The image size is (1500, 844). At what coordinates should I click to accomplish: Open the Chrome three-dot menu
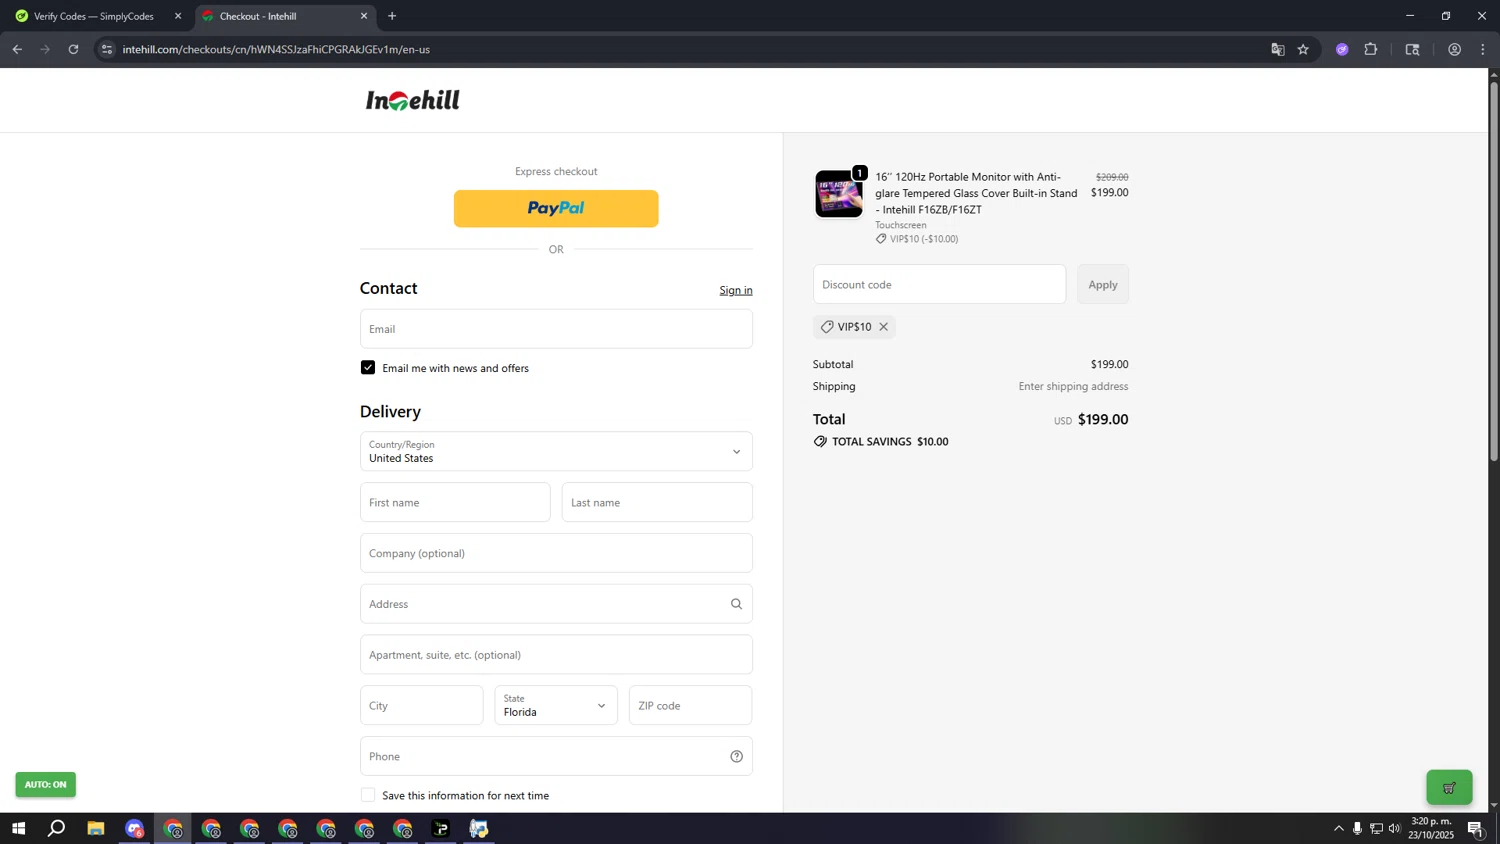pos(1483,49)
